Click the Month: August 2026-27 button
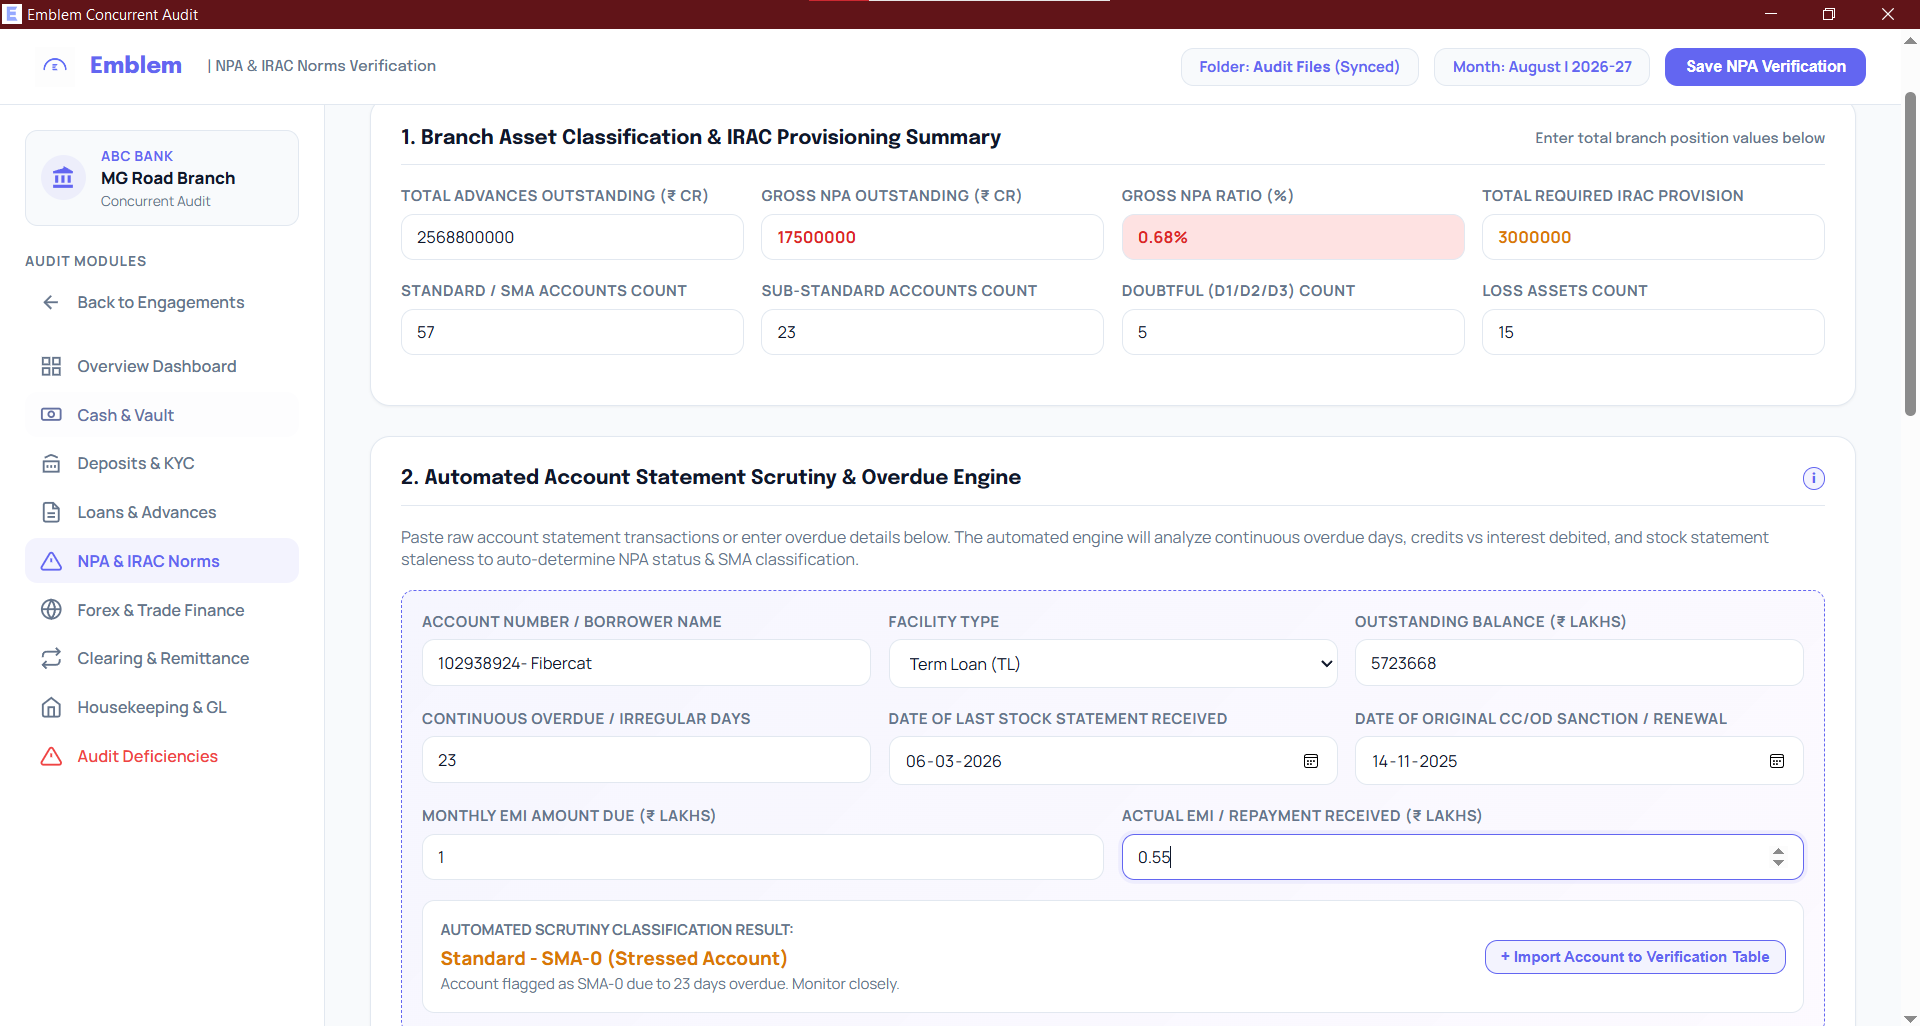Screen dimensions: 1920x1026 [1542, 67]
